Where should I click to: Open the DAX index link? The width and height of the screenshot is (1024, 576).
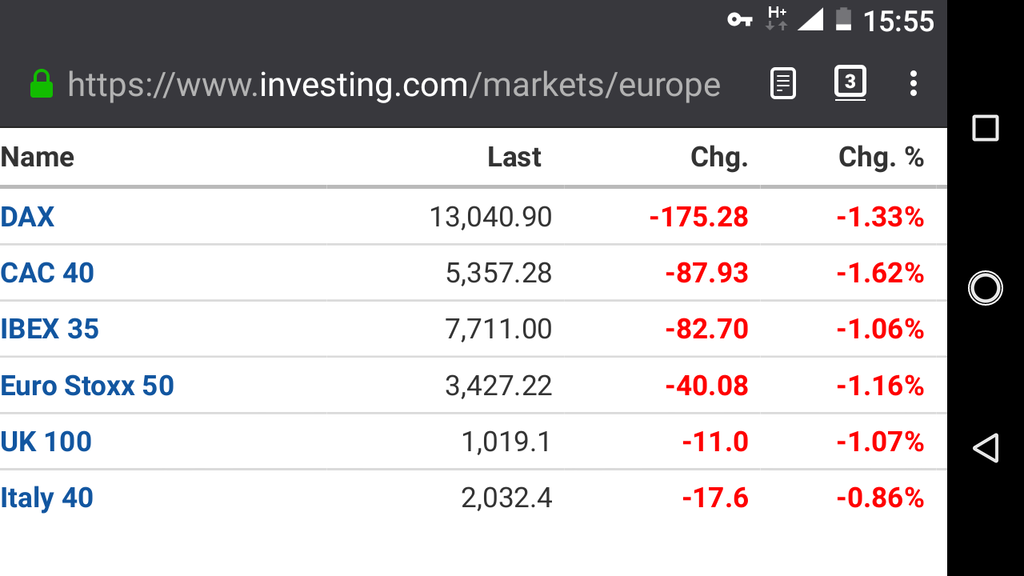27,217
